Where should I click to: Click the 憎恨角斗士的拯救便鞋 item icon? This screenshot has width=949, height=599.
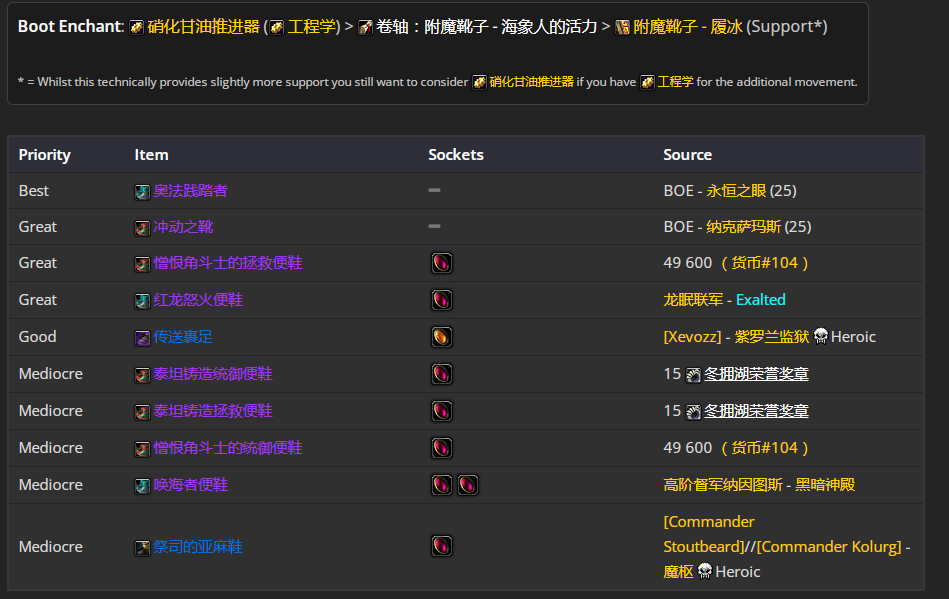point(142,264)
